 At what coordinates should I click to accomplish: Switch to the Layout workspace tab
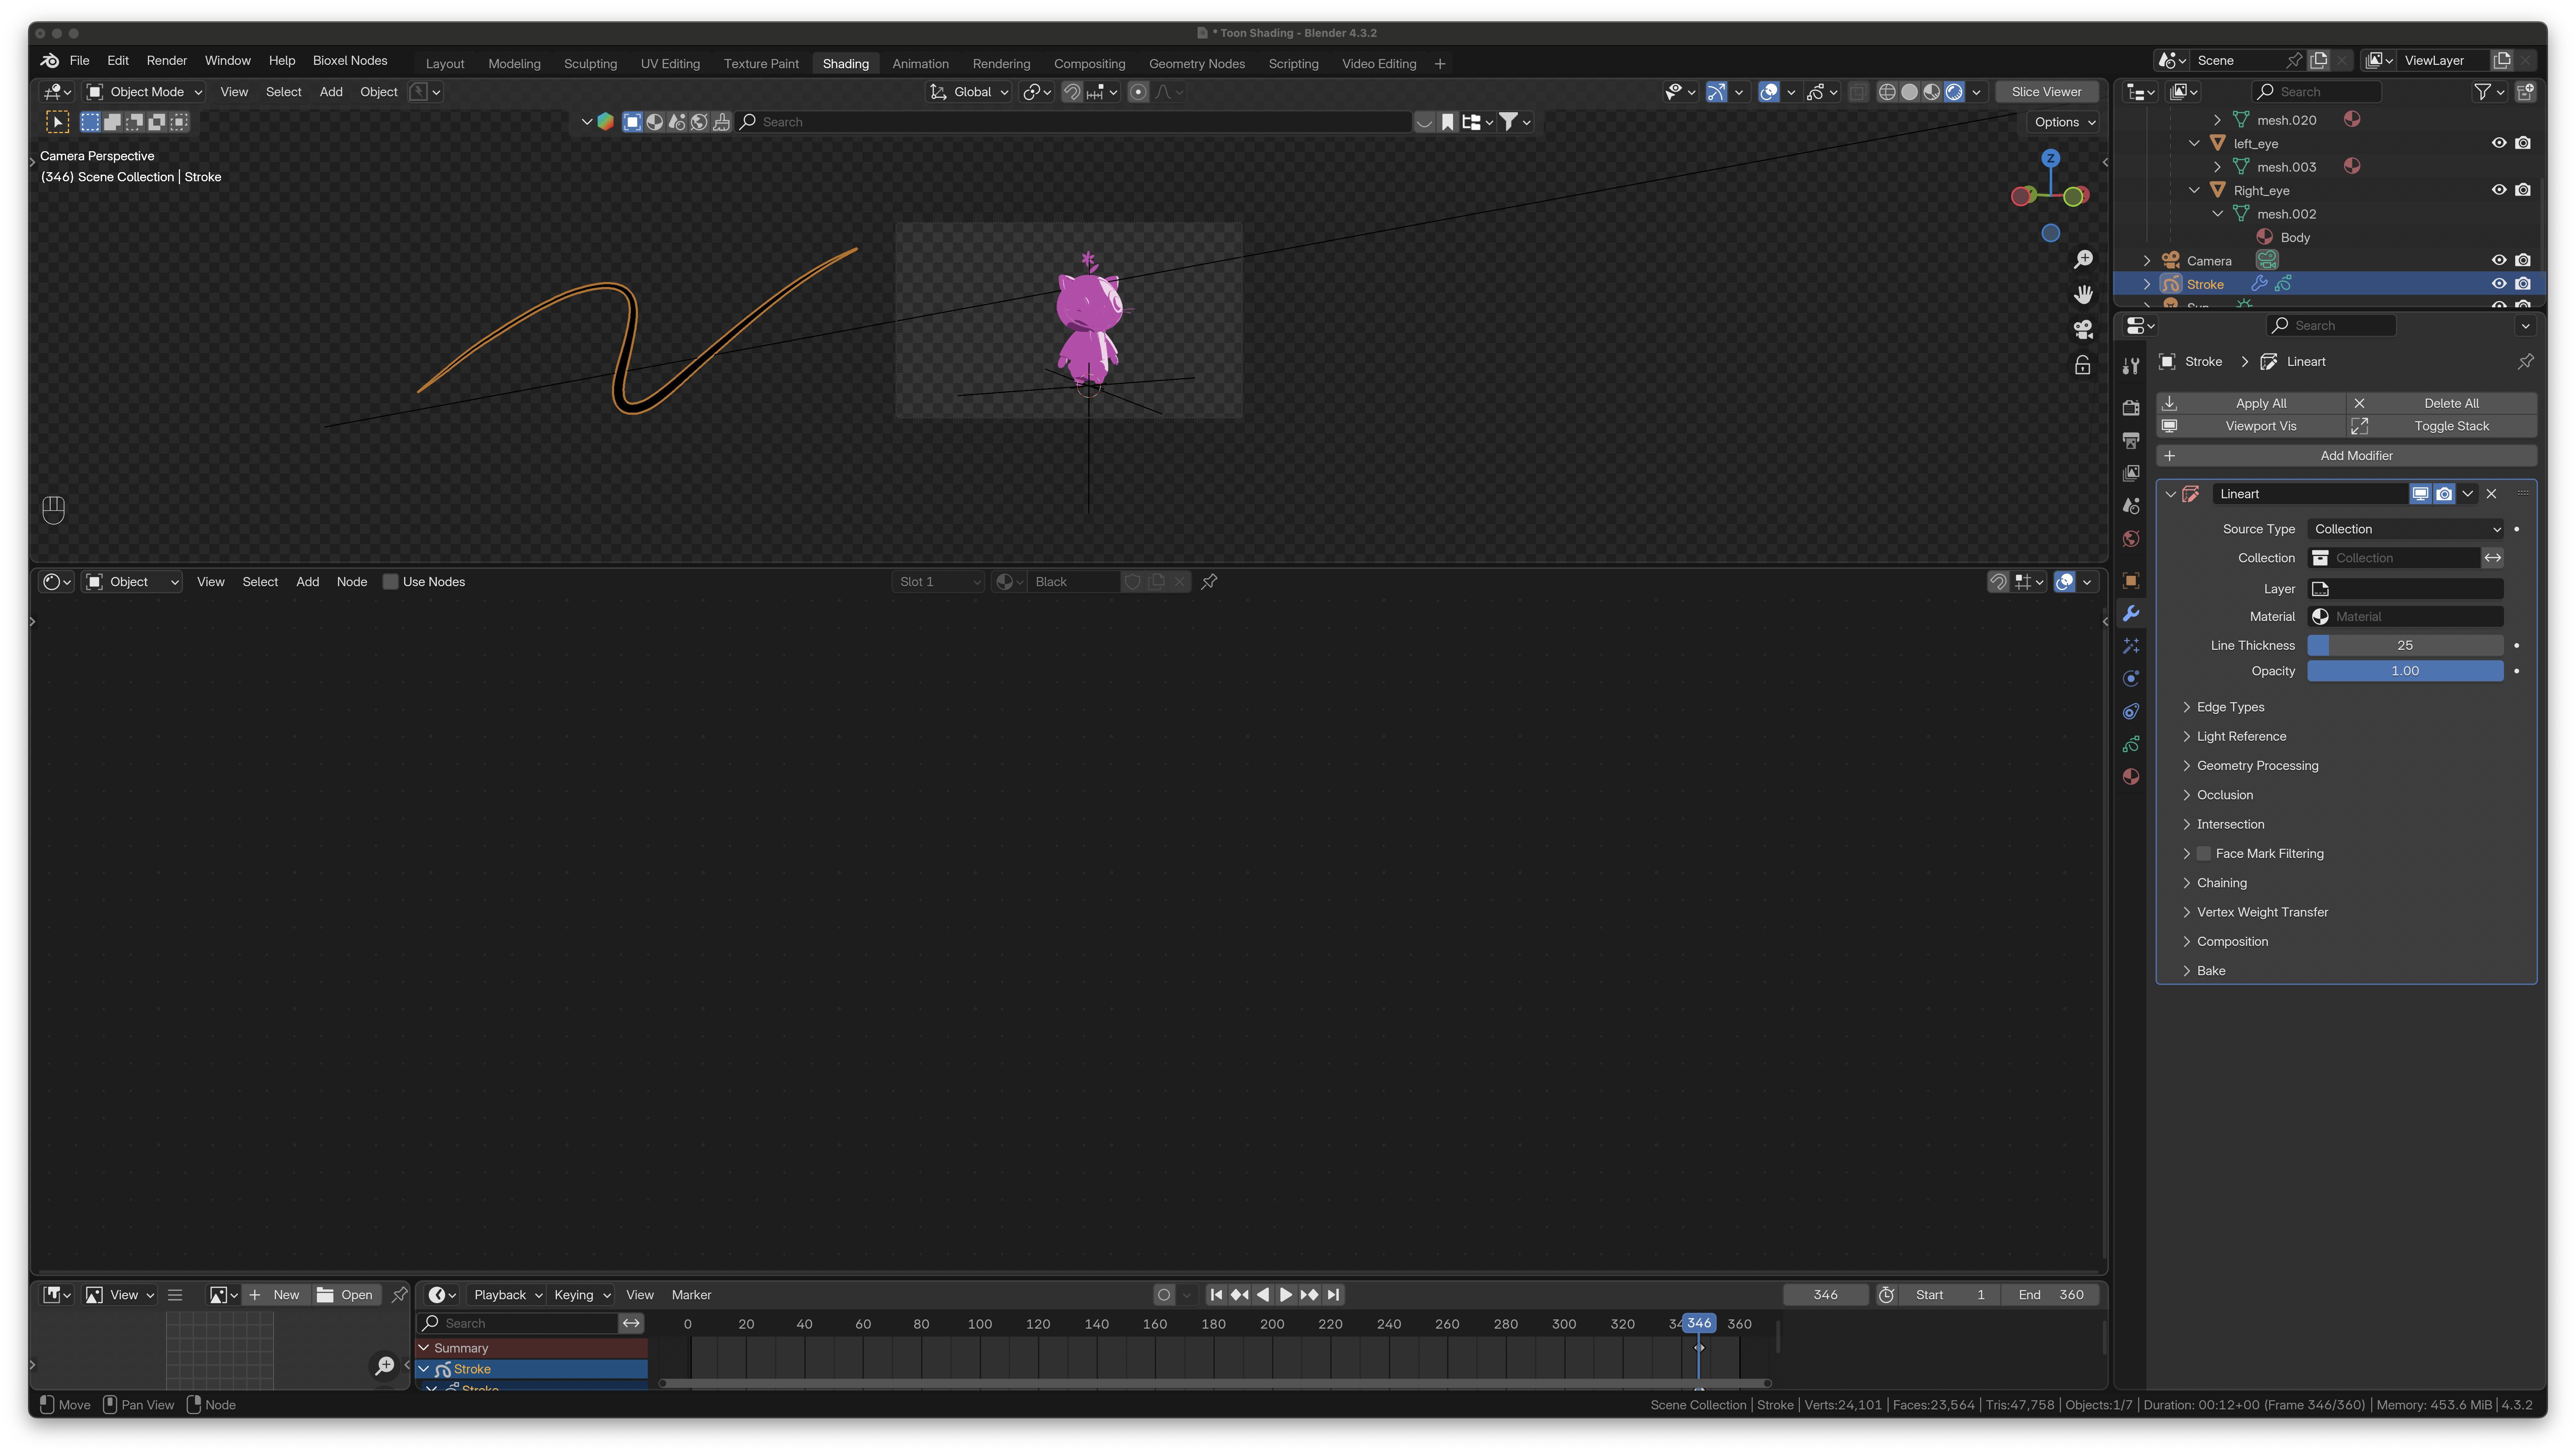[445, 64]
